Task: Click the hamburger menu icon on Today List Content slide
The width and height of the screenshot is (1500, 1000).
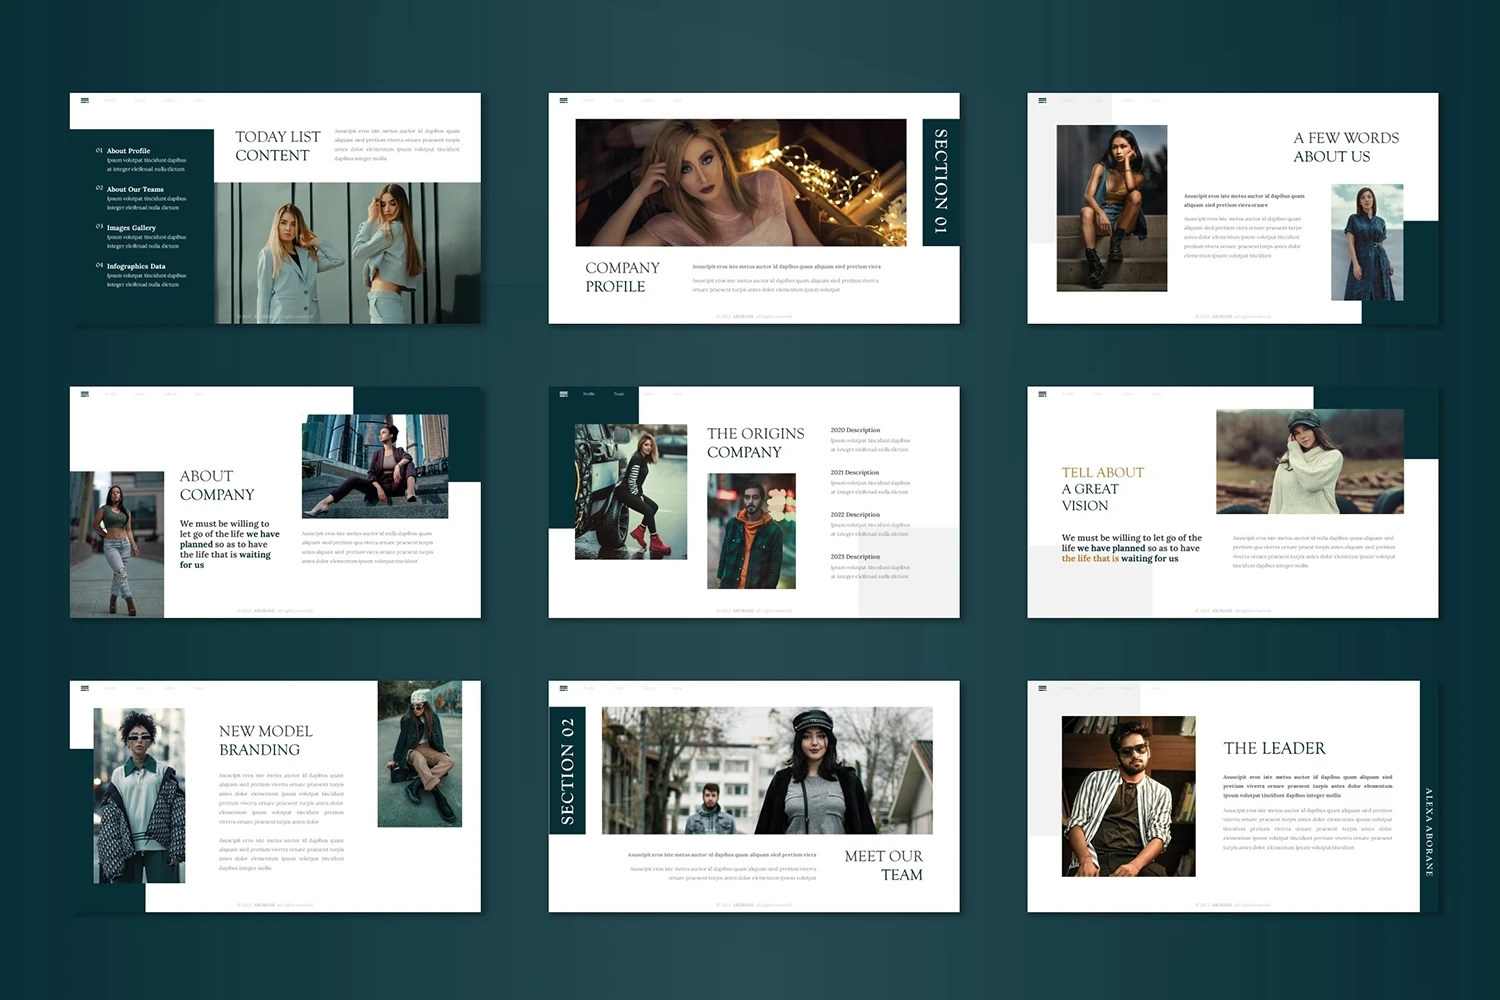Action: (85, 100)
